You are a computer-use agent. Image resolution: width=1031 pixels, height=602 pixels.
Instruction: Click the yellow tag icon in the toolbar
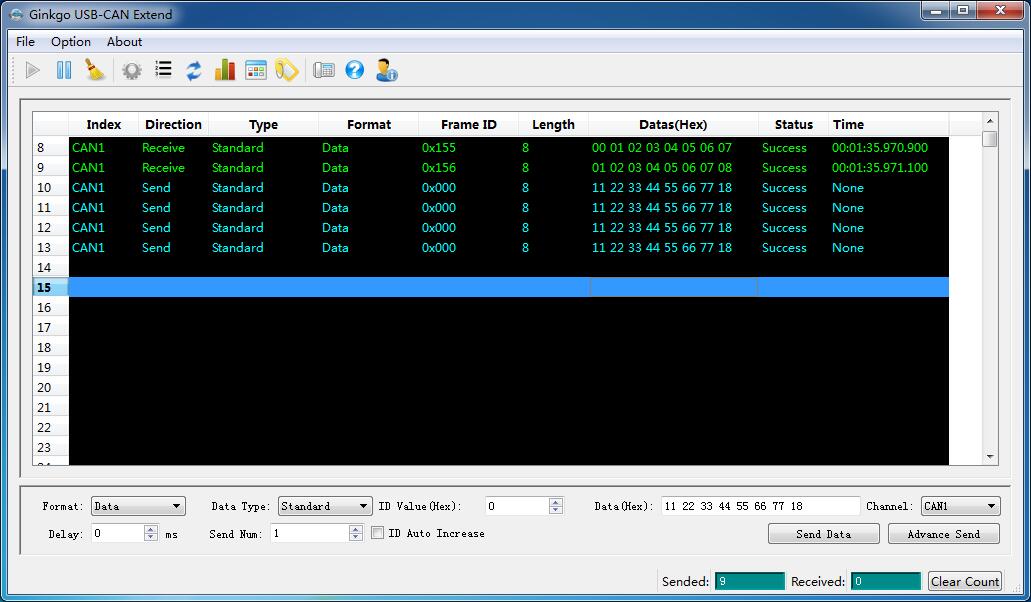[x=287, y=69]
